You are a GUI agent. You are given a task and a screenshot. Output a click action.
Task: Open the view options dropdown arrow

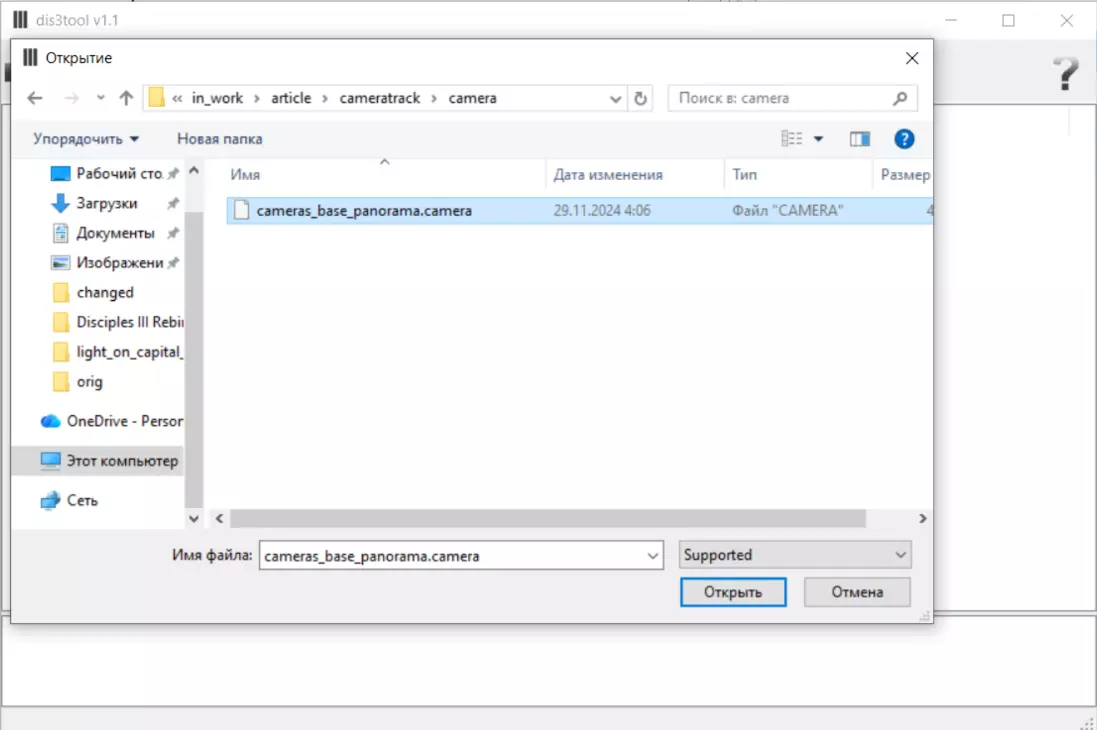(818, 139)
